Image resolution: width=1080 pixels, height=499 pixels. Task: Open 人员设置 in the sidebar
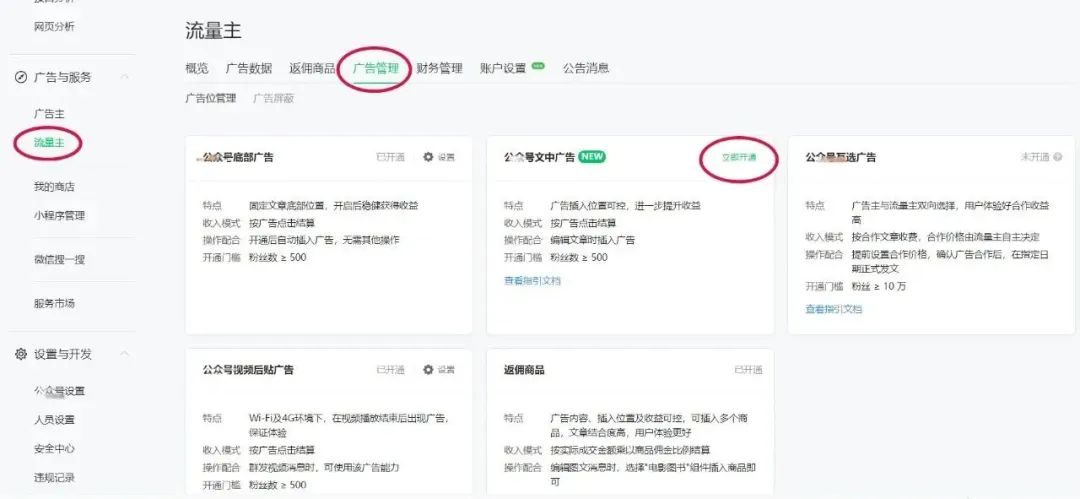(x=54, y=420)
